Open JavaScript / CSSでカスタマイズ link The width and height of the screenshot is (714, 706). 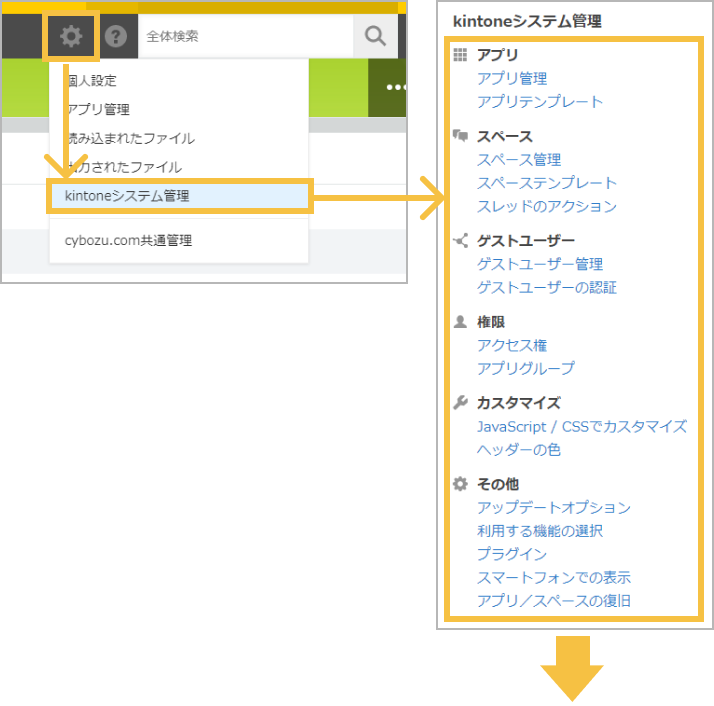[582, 426]
